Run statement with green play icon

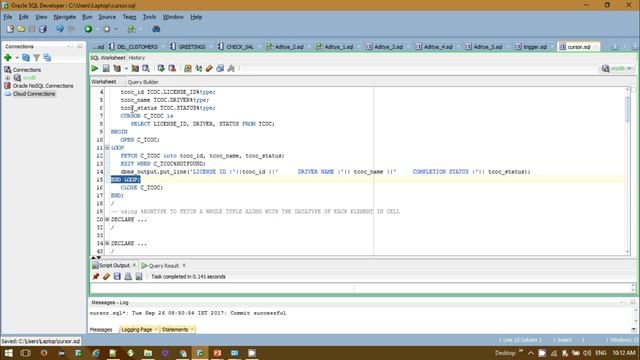(95, 69)
